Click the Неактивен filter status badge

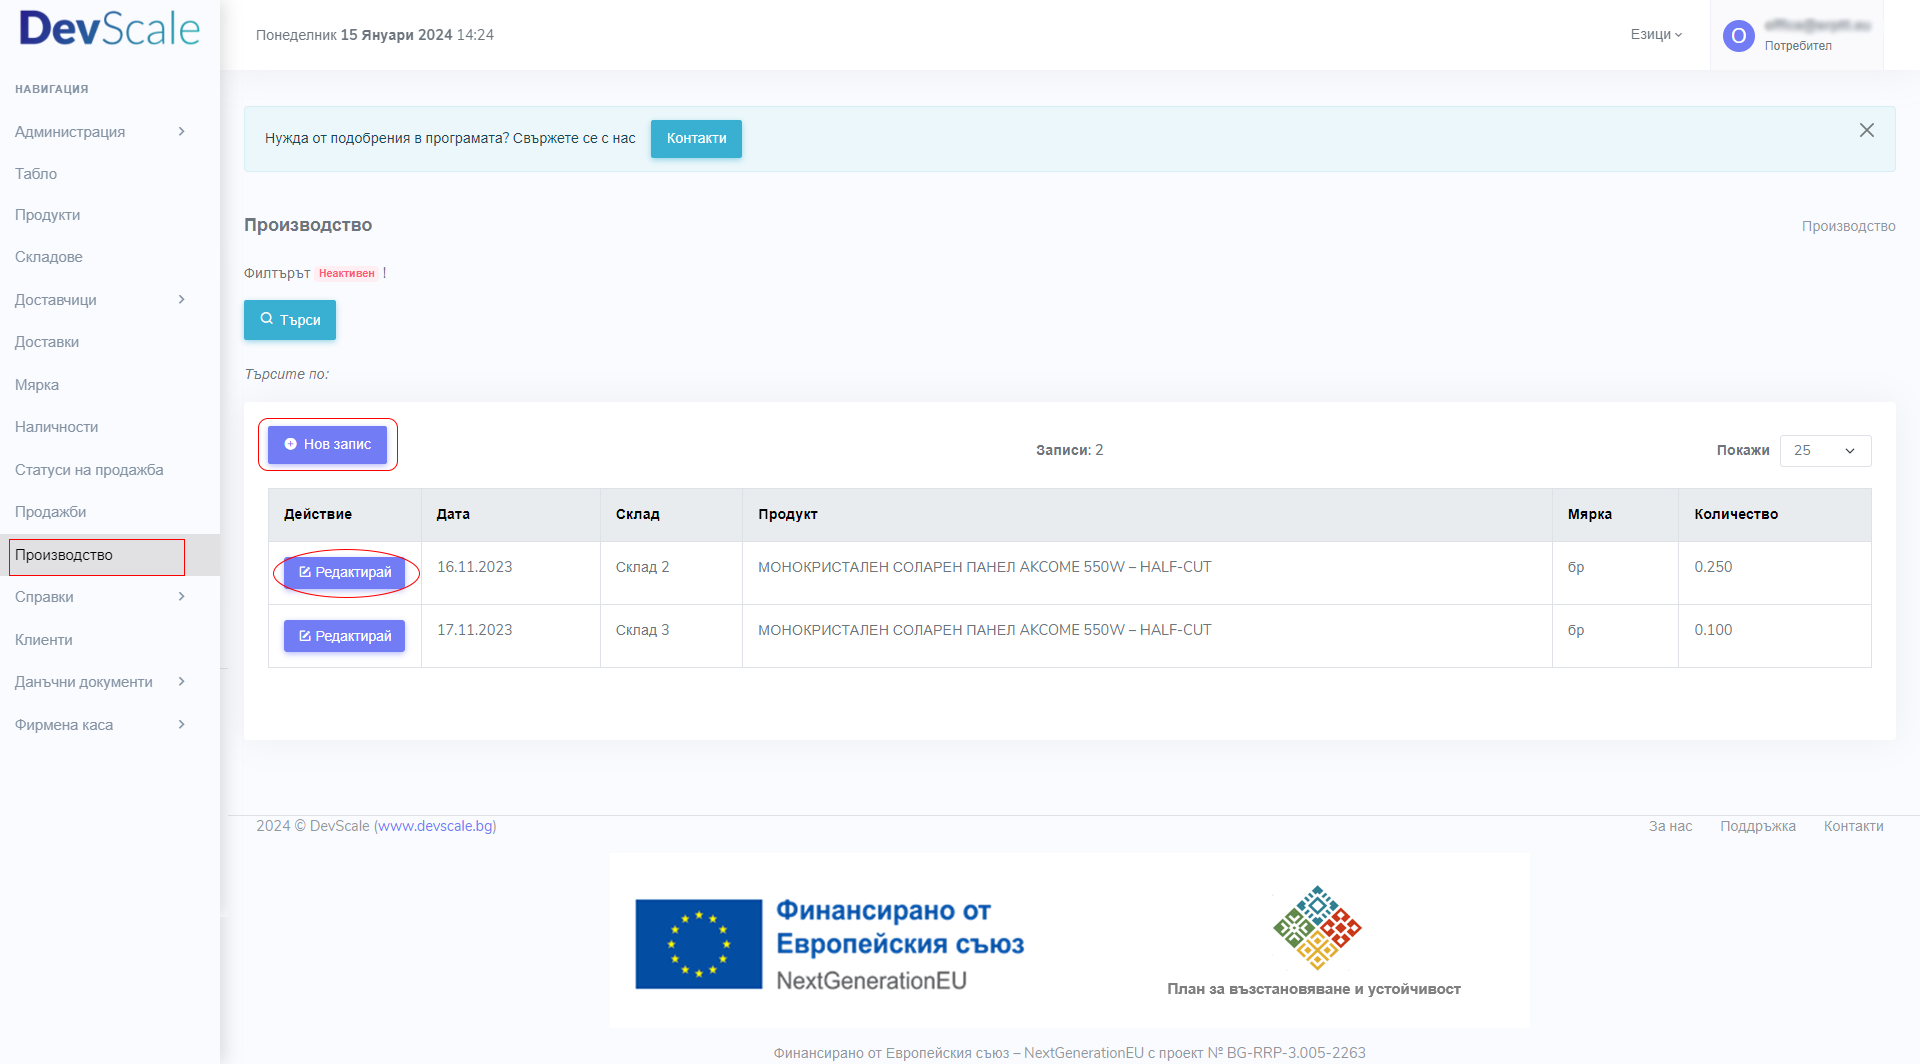tap(346, 273)
